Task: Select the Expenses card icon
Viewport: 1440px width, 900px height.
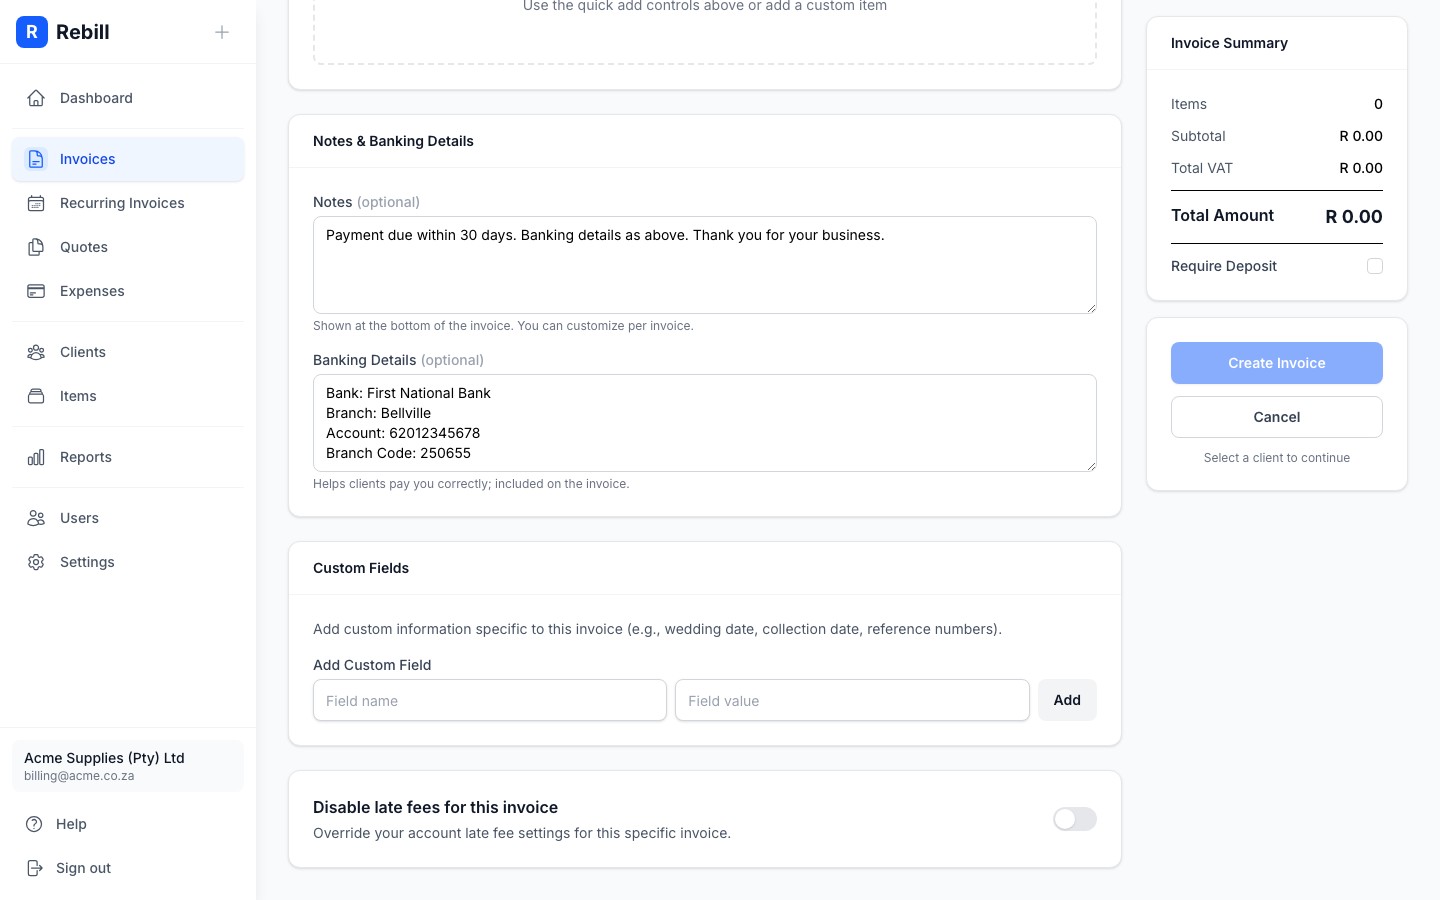Action: (x=36, y=291)
